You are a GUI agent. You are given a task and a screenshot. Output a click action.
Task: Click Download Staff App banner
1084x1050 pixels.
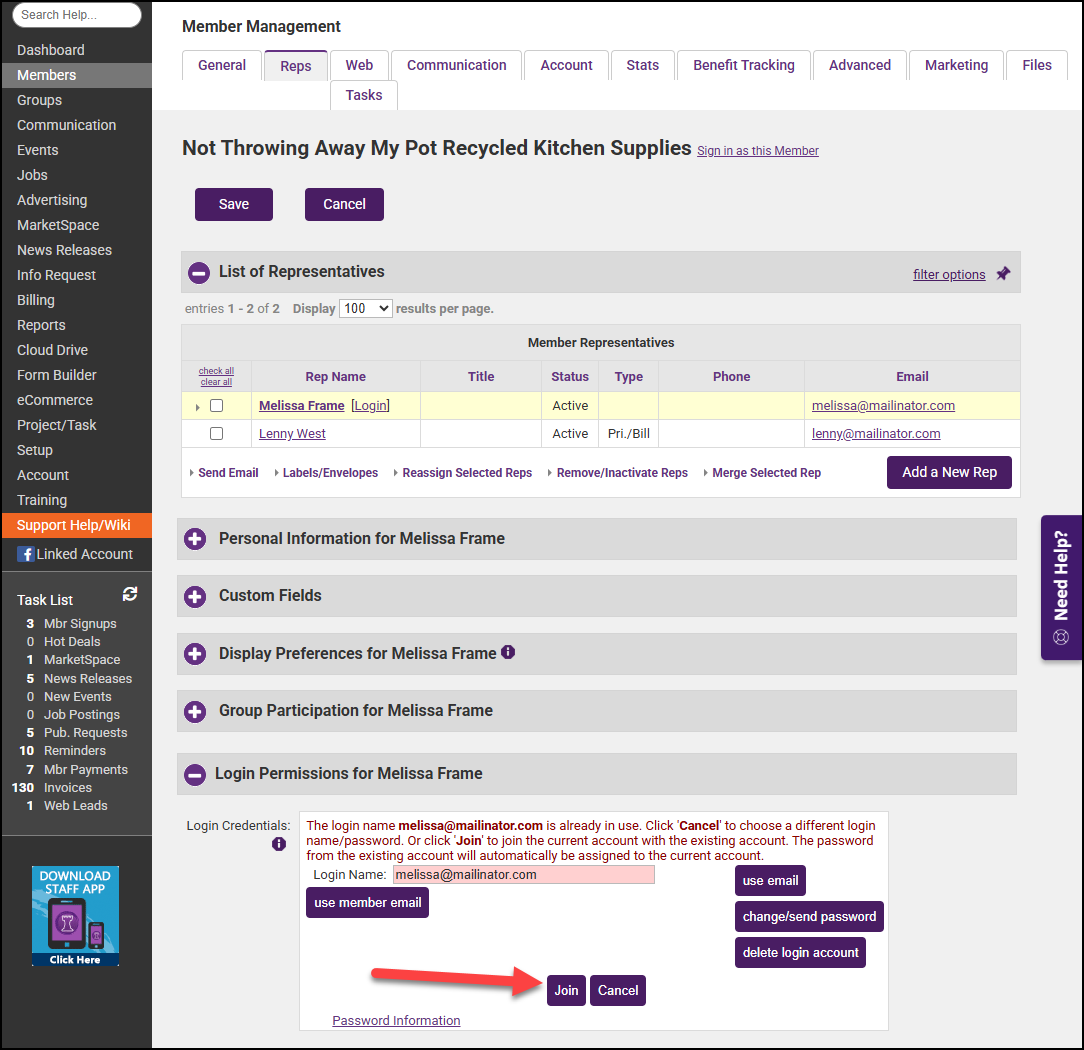click(x=75, y=916)
